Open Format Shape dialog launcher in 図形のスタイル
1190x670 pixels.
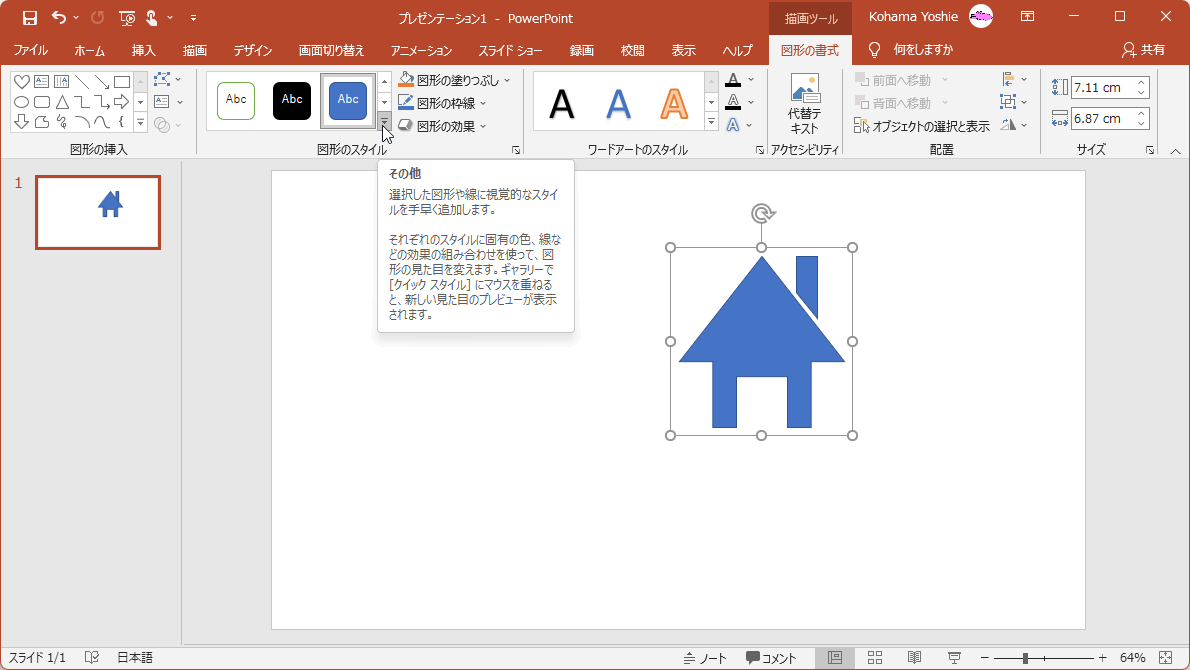click(516, 150)
